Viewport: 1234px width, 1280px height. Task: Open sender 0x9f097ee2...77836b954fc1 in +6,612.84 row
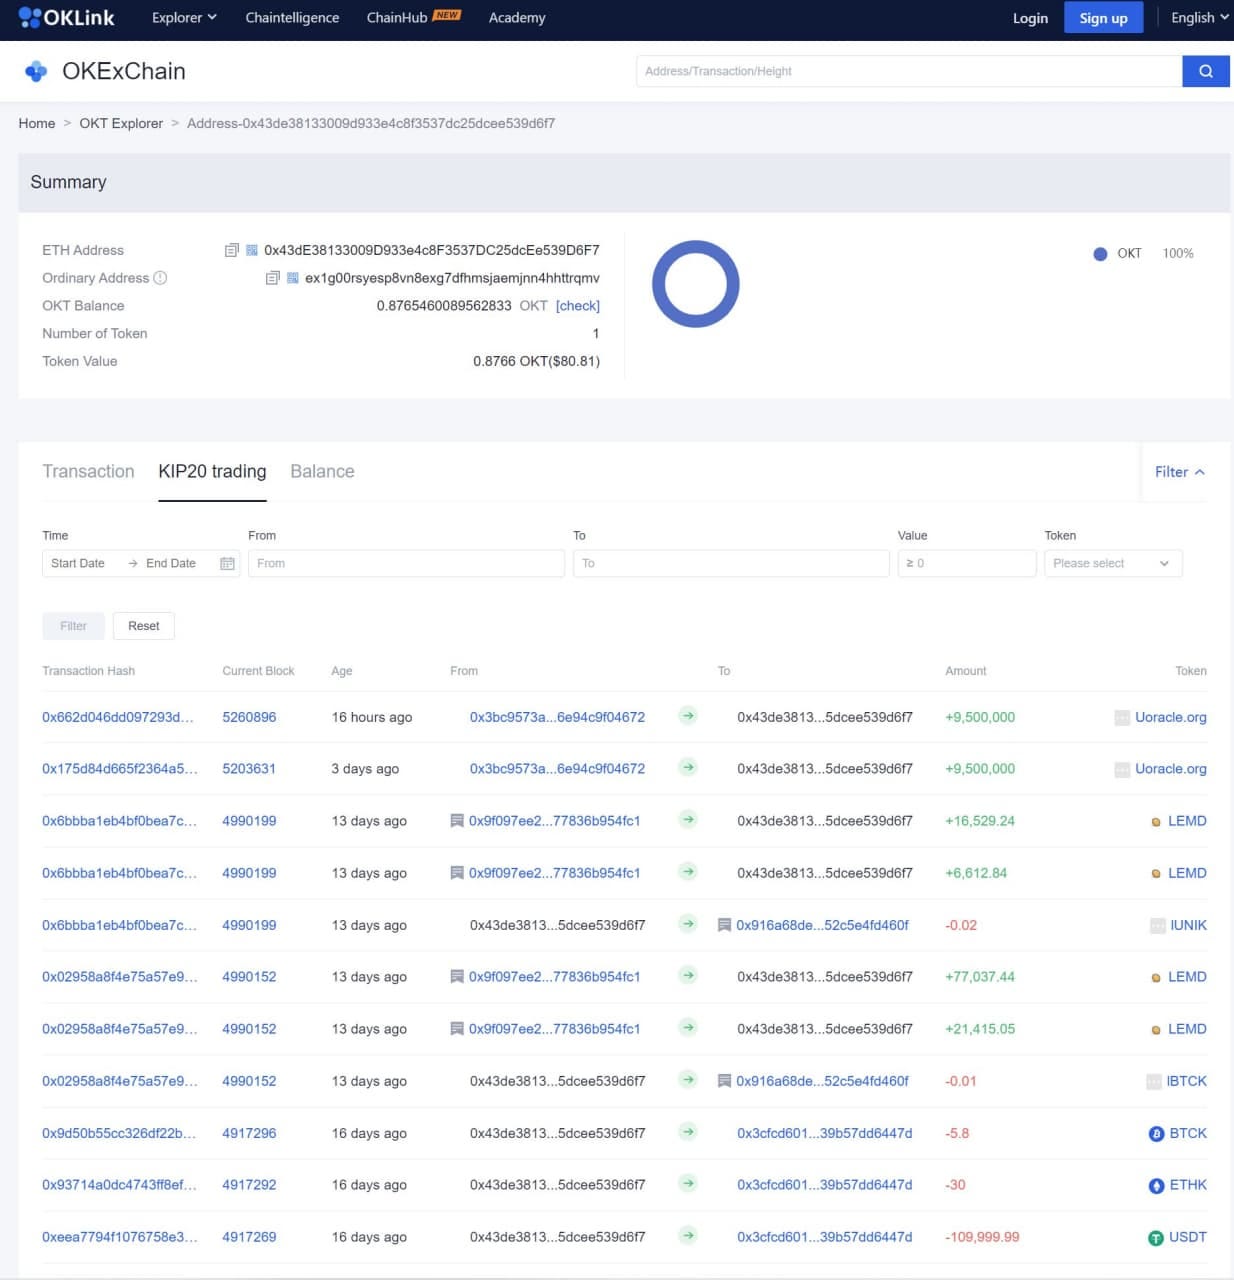pyautogui.click(x=554, y=873)
